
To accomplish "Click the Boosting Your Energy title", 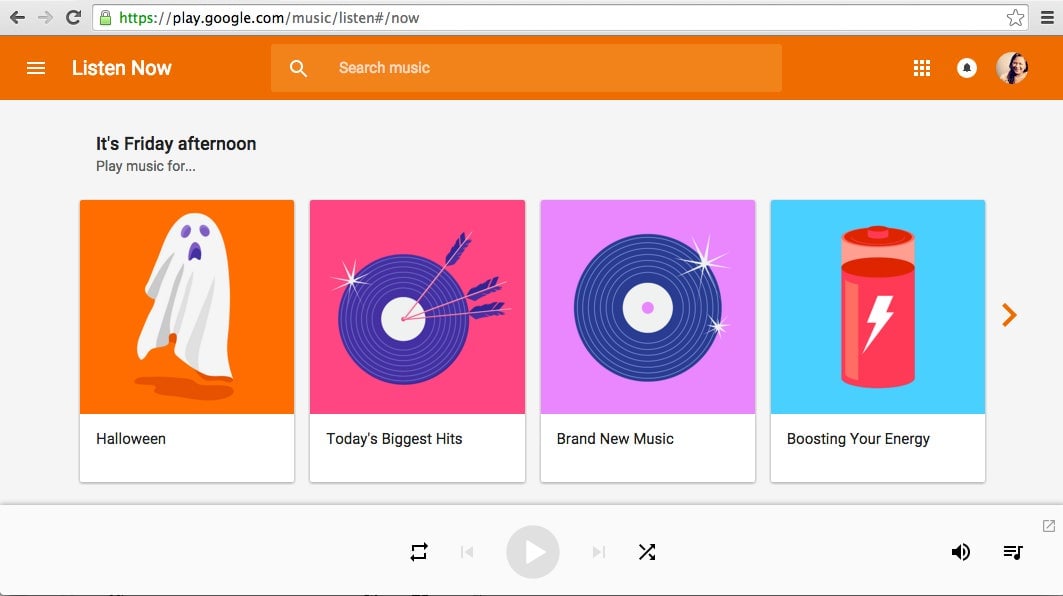I will [858, 439].
